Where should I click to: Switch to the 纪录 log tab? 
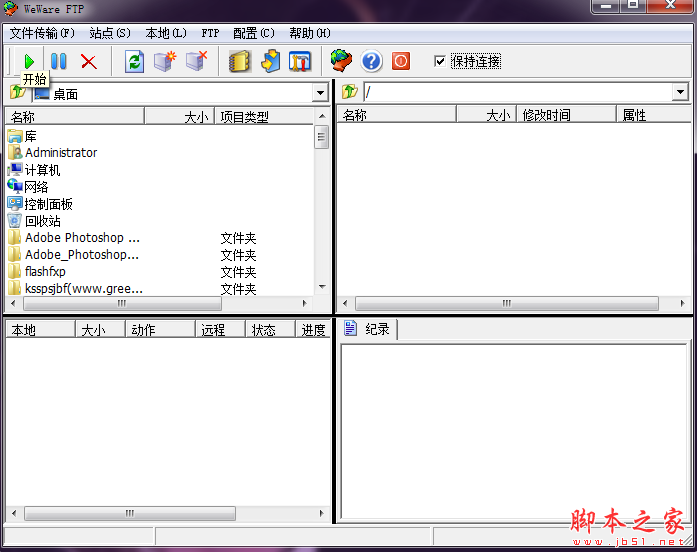(x=368, y=329)
